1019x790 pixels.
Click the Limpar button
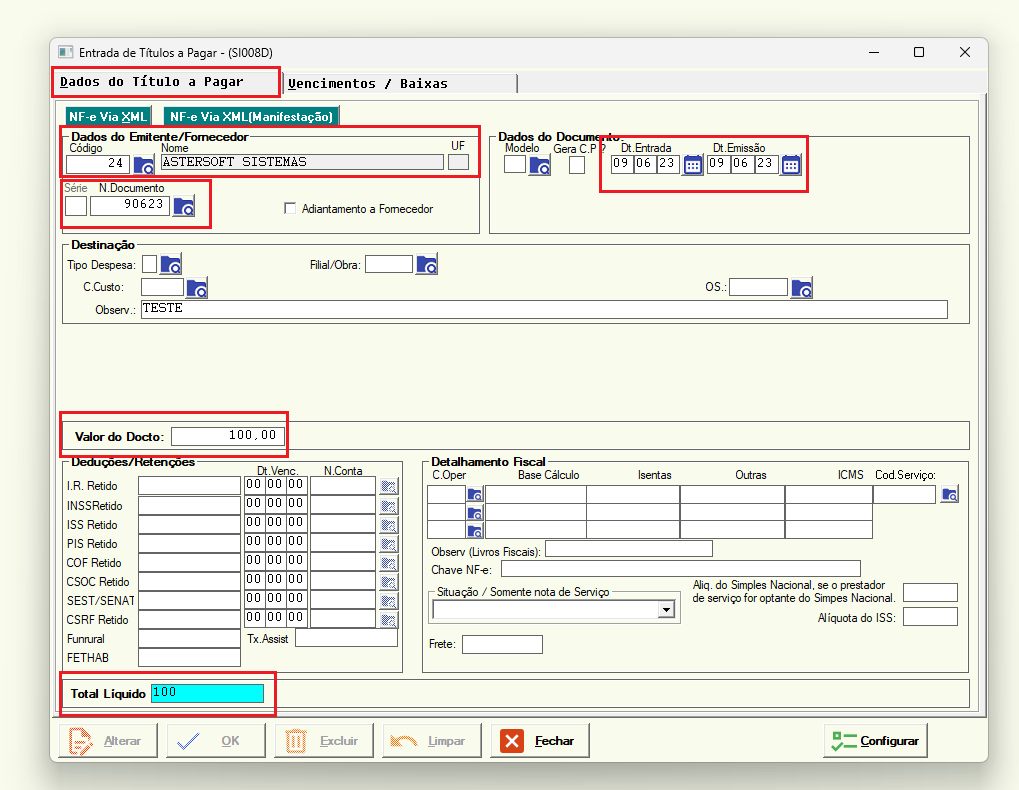pos(432,741)
